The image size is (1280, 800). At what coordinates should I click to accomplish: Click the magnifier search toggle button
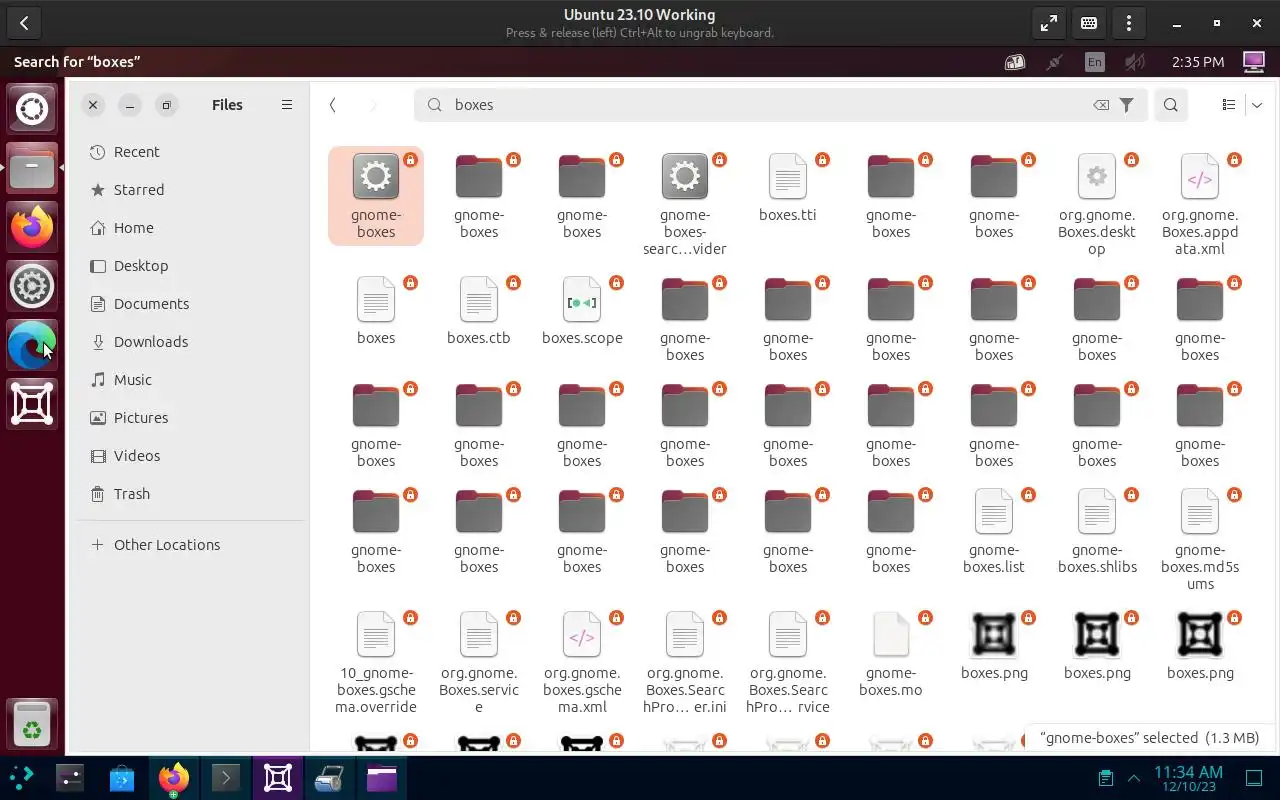pos(1171,105)
